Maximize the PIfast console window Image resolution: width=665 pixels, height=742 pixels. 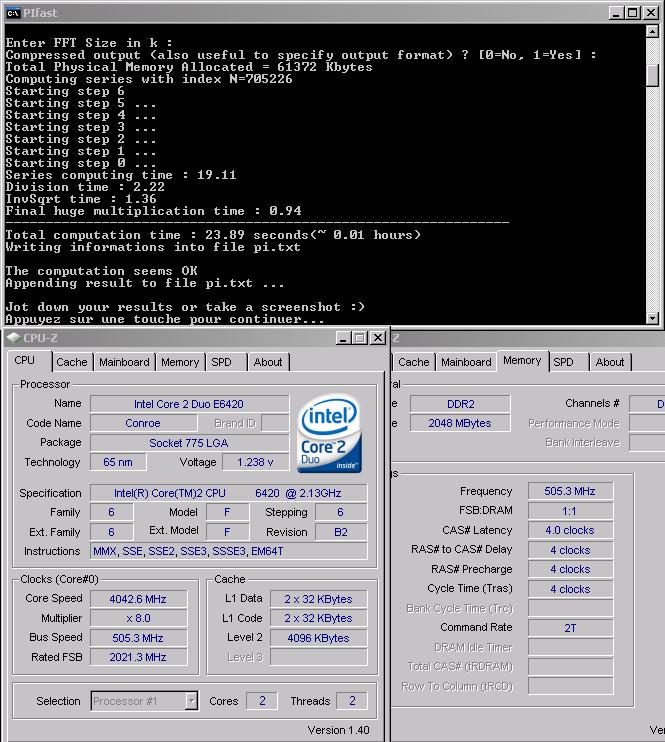click(633, 13)
